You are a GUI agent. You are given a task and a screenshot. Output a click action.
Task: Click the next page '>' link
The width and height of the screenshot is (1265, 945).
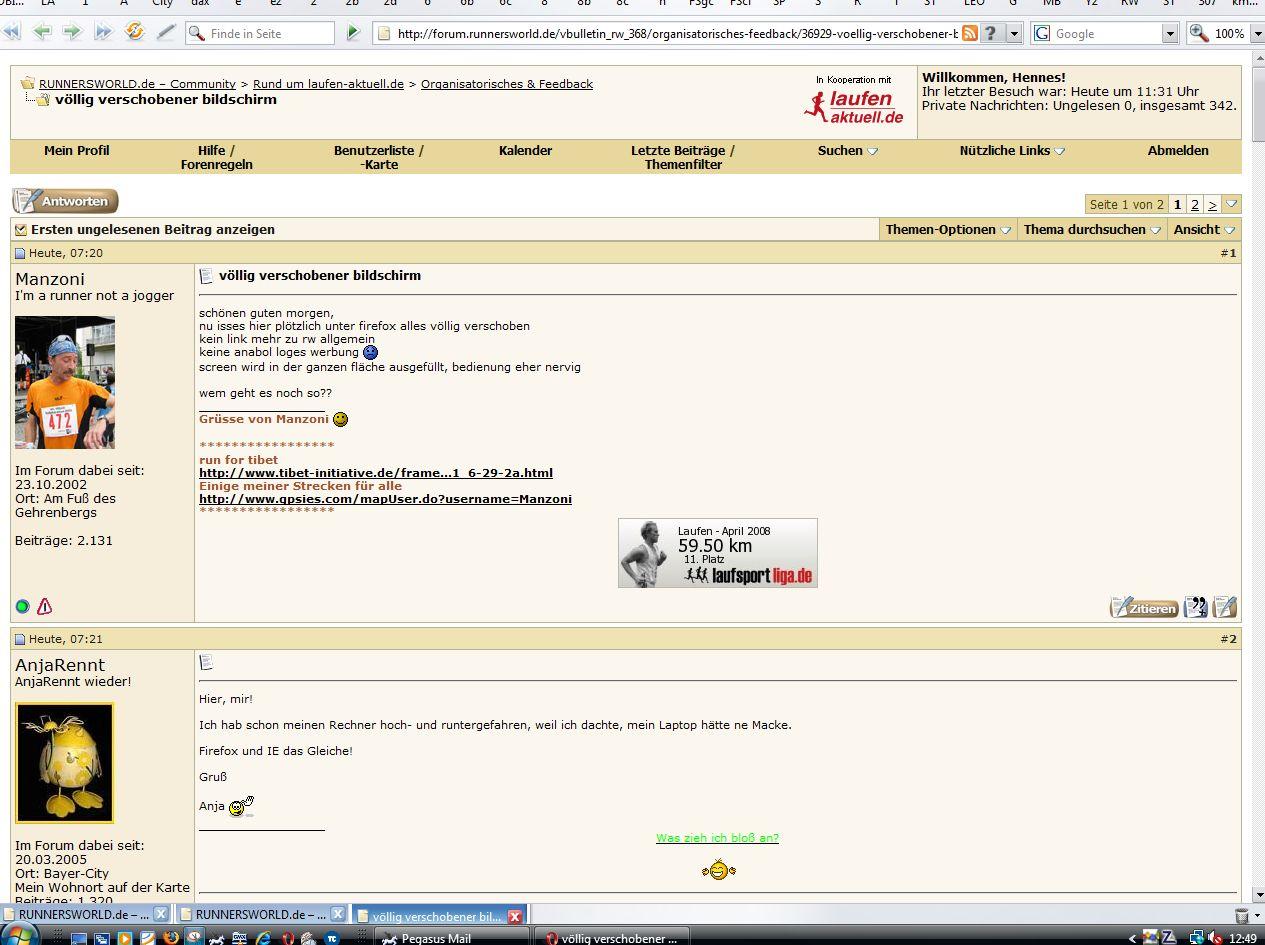tap(1212, 204)
